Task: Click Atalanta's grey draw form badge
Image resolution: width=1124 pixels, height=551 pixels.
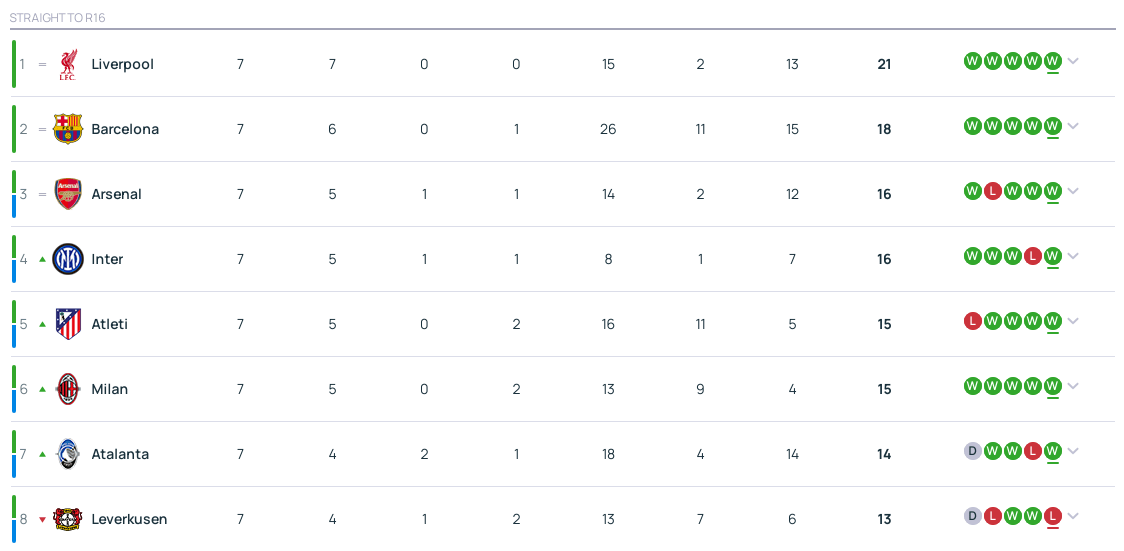Action: point(972,451)
